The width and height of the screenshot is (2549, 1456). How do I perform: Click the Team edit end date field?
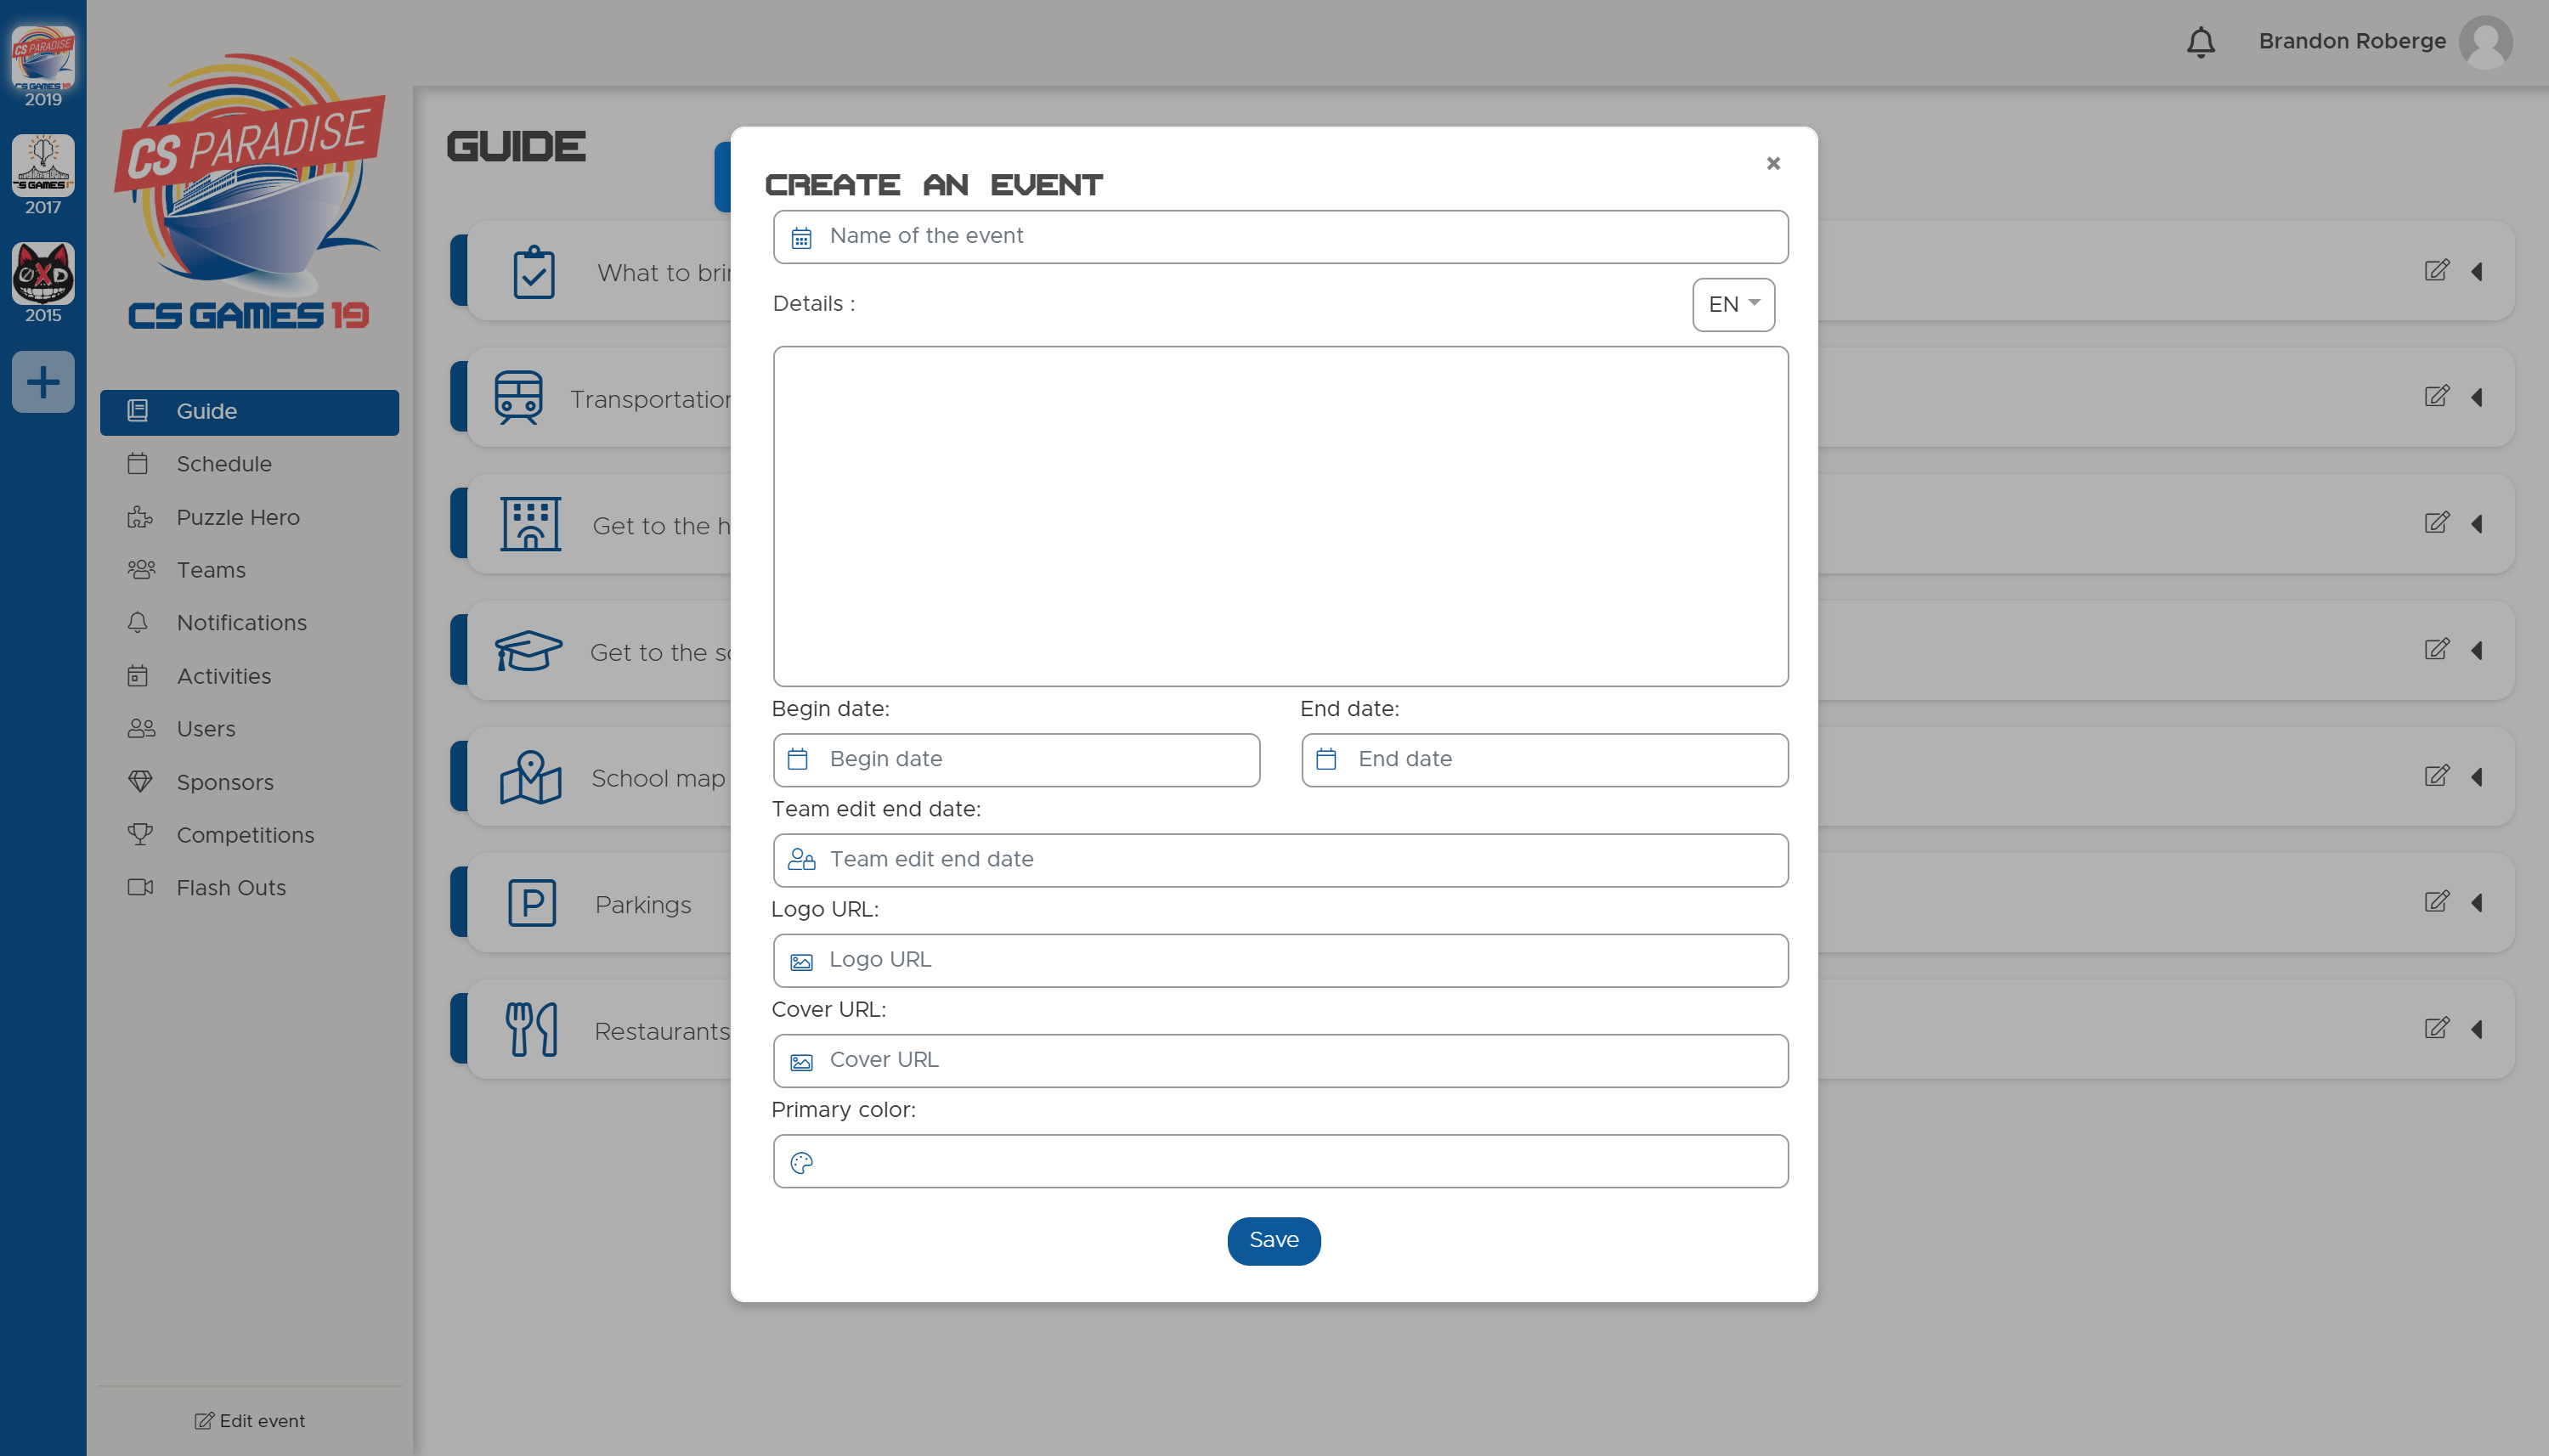pyautogui.click(x=1280, y=860)
